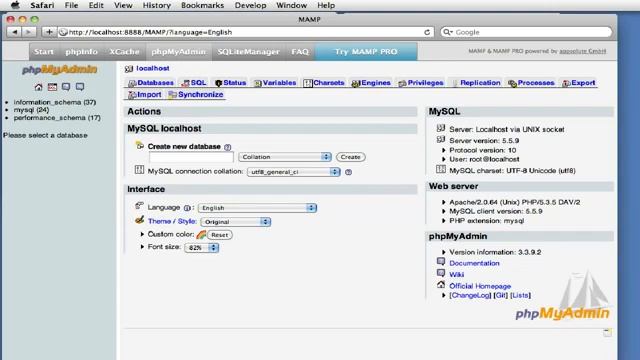
Task: Open the Safari History menu
Action: pos(157,5)
